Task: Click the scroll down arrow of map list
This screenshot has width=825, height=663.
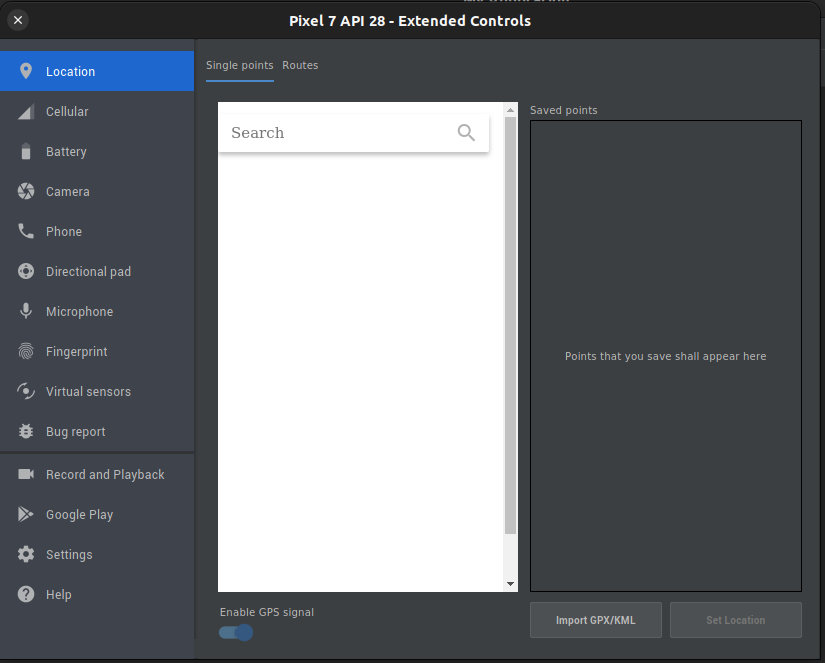Action: click(511, 583)
